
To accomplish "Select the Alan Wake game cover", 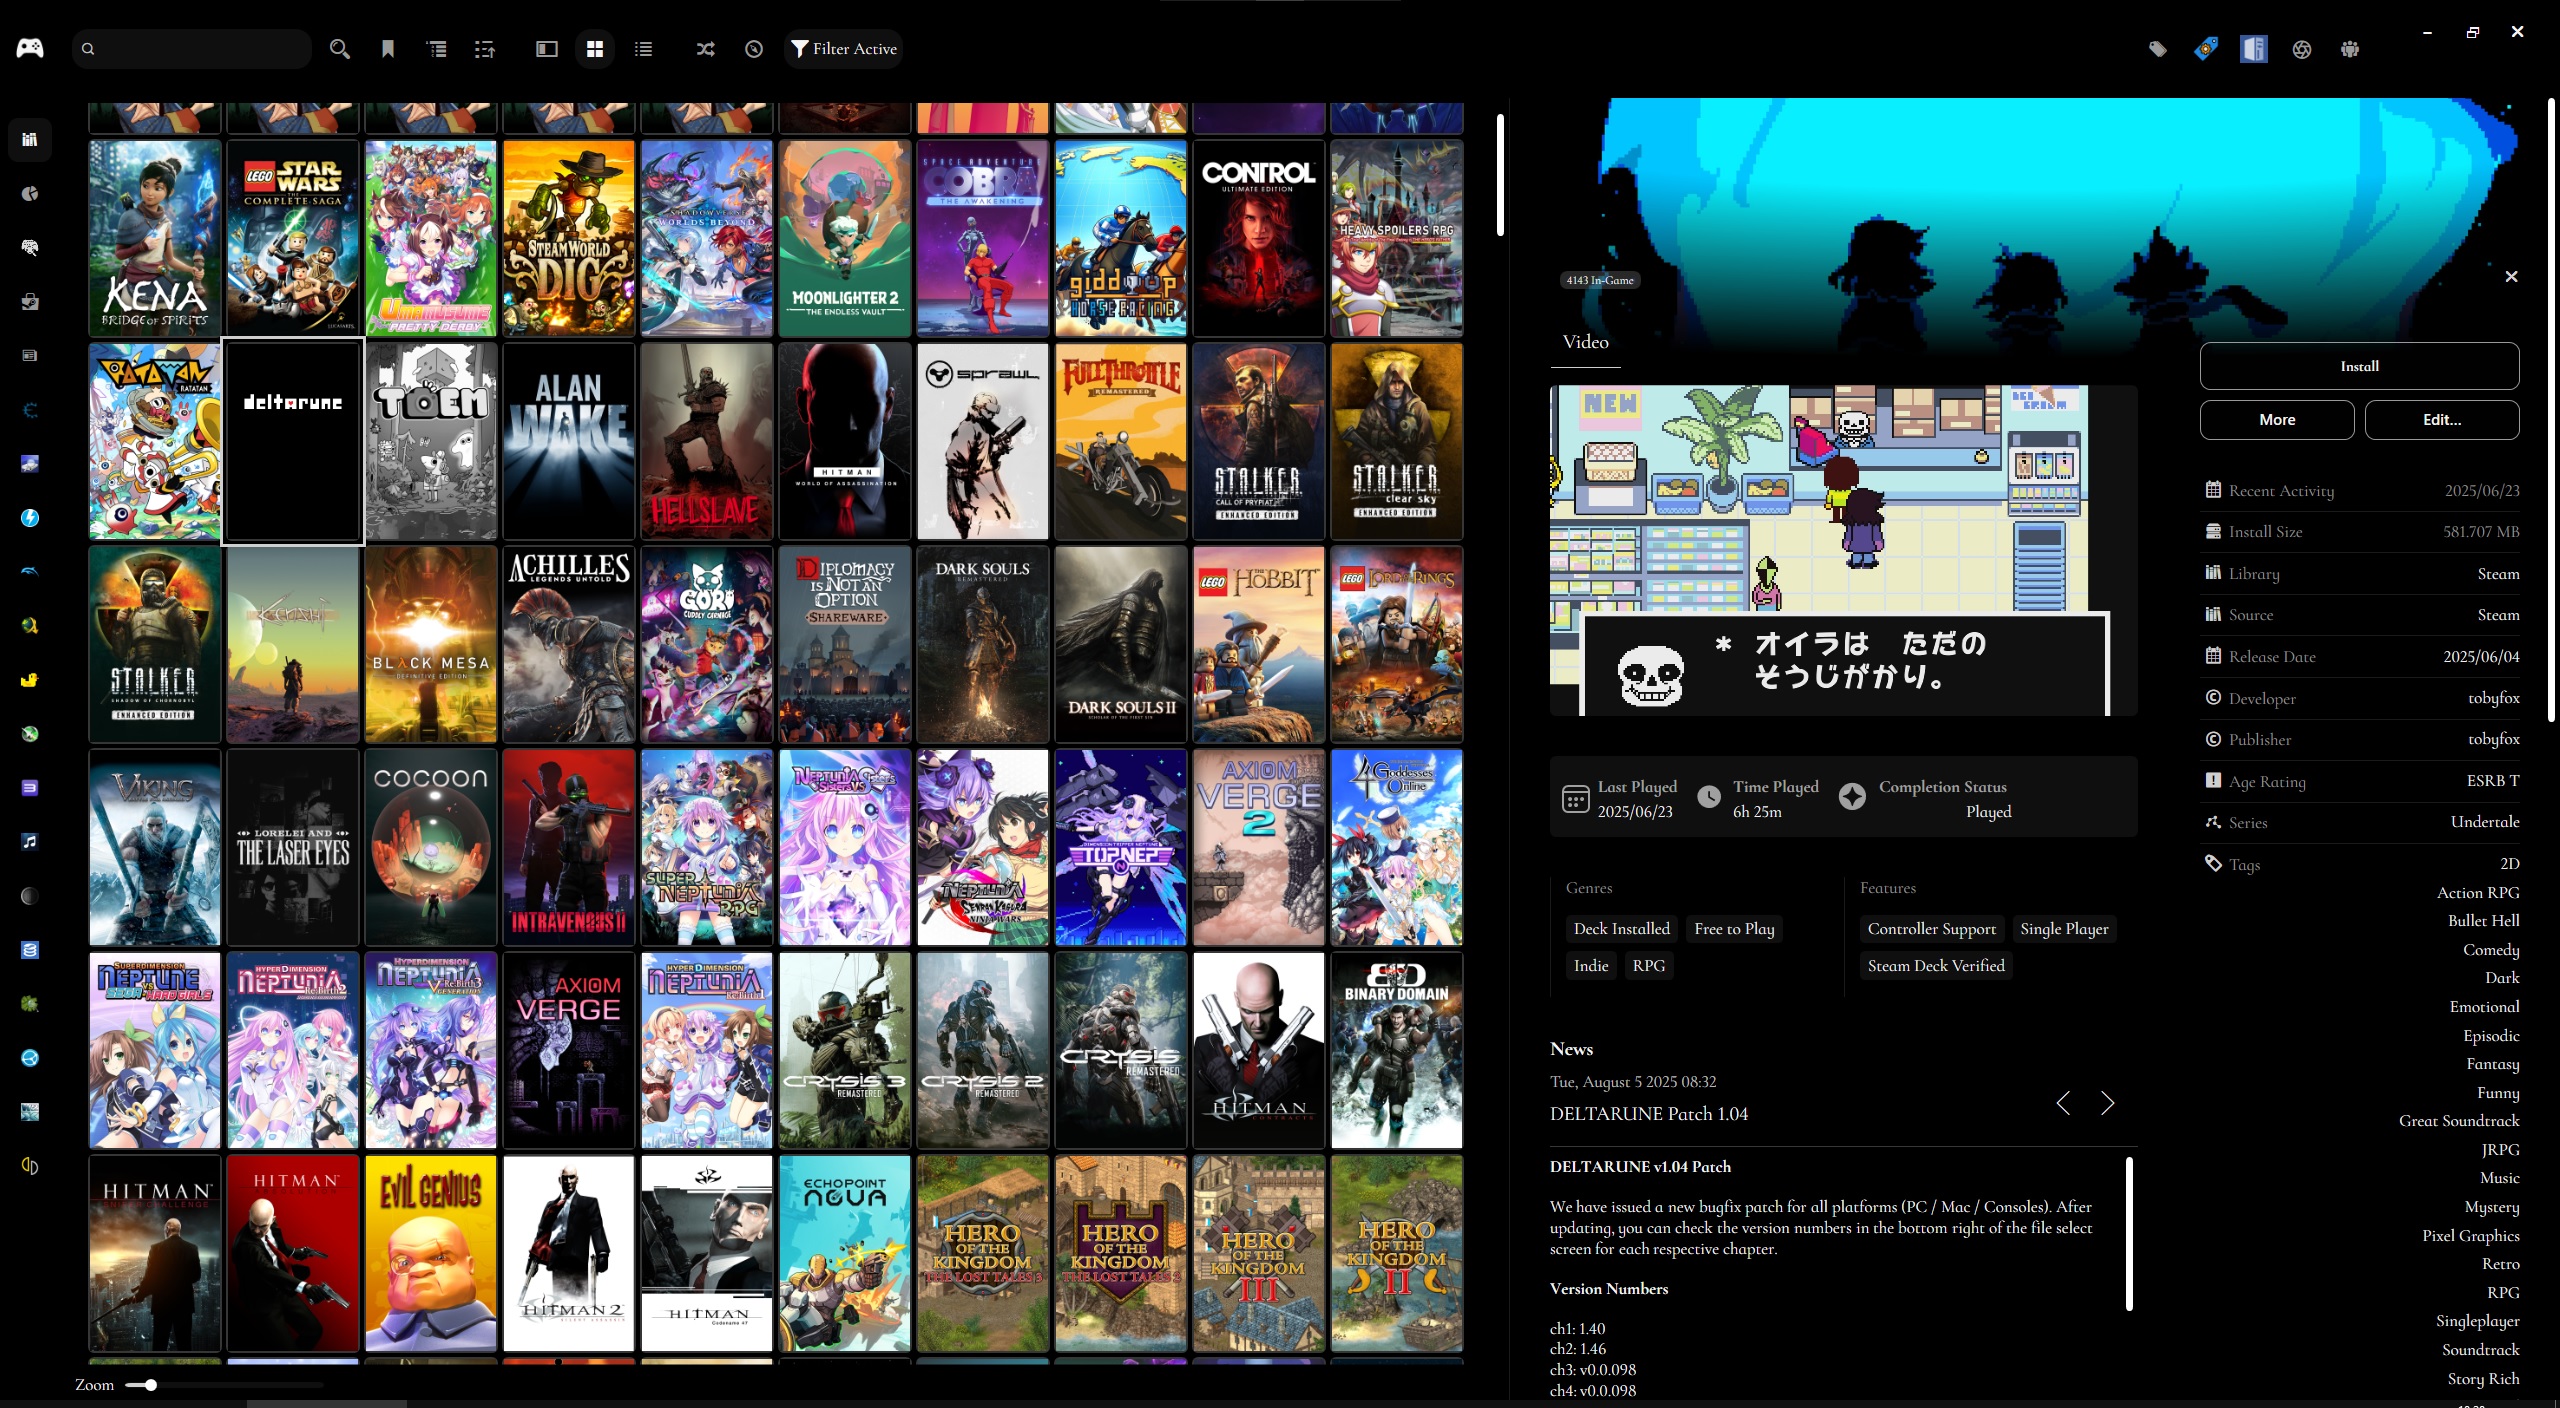I will pyautogui.click(x=568, y=441).
